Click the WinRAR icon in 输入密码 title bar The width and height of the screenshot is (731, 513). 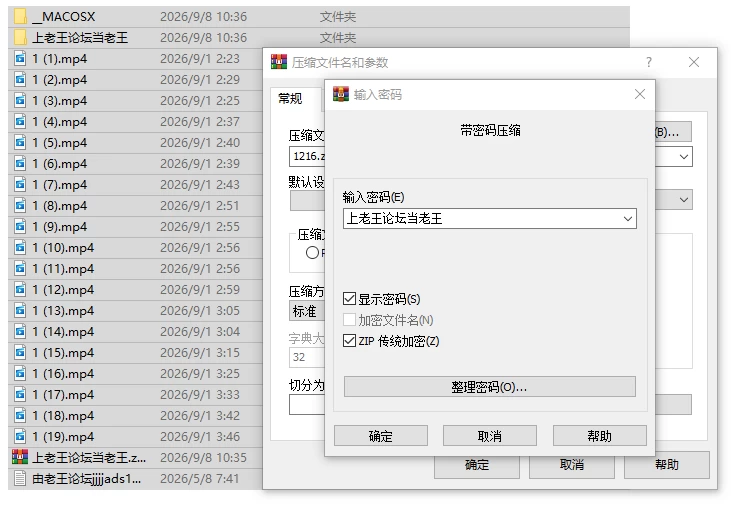[x=341, y=94]
